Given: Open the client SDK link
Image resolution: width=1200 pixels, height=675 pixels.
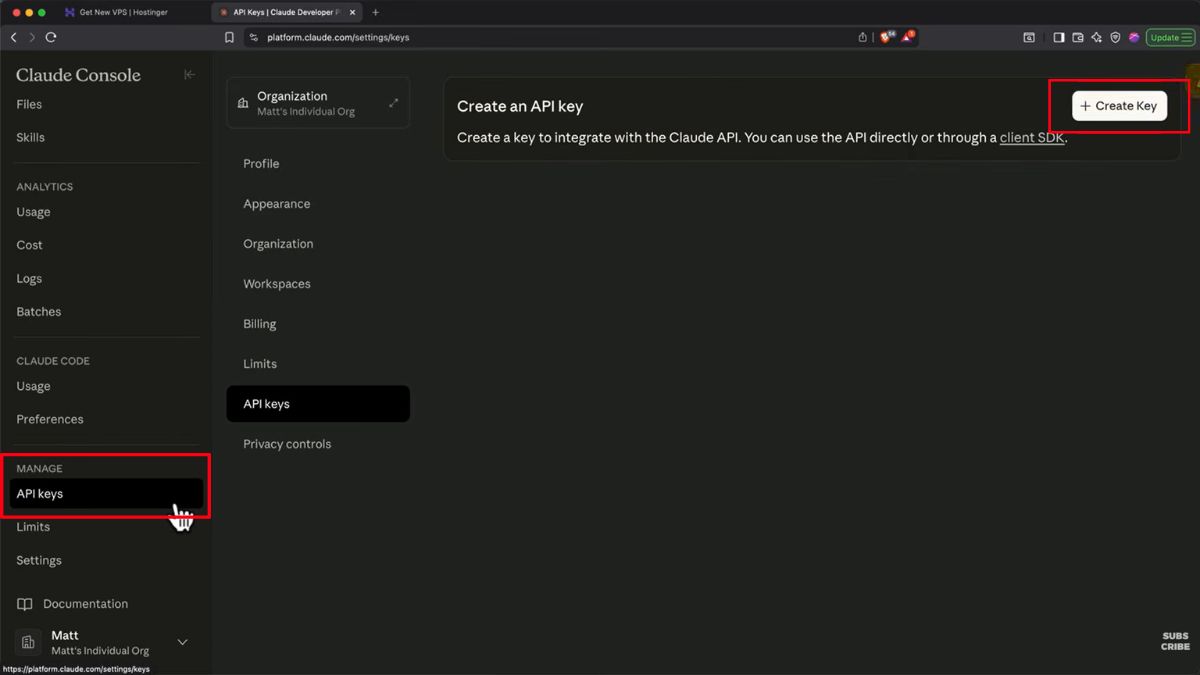Looking at the screenshot, I should pyautogui.click(x=1031, y=137).
